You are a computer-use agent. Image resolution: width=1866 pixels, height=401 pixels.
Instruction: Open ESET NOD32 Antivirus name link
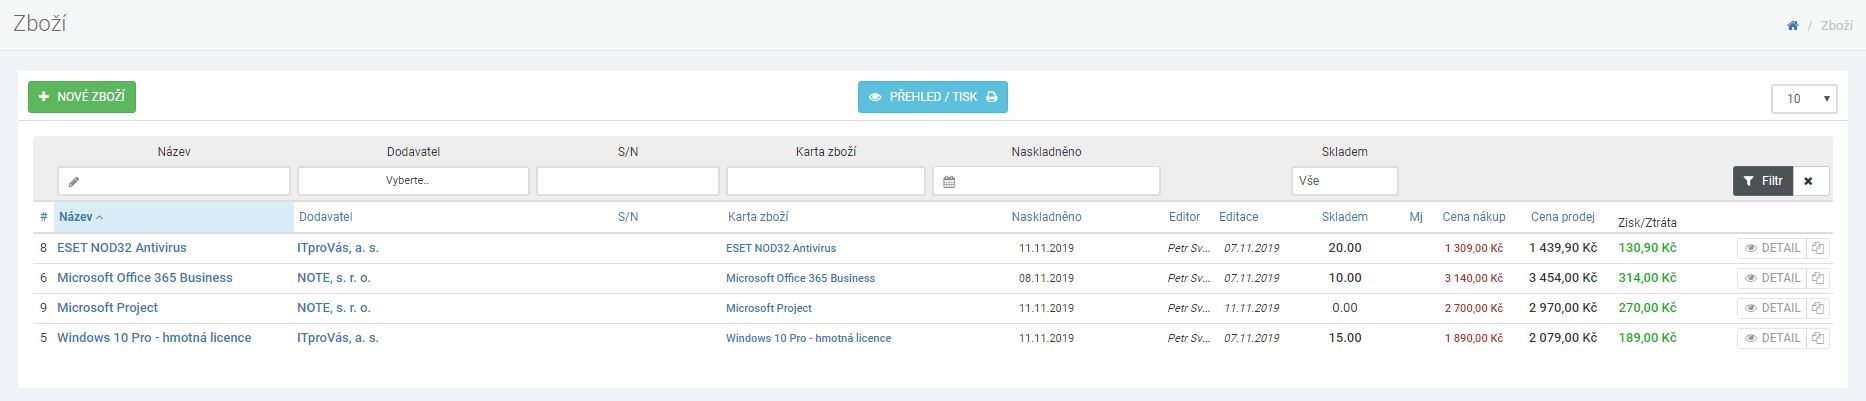tap(122, 248)
